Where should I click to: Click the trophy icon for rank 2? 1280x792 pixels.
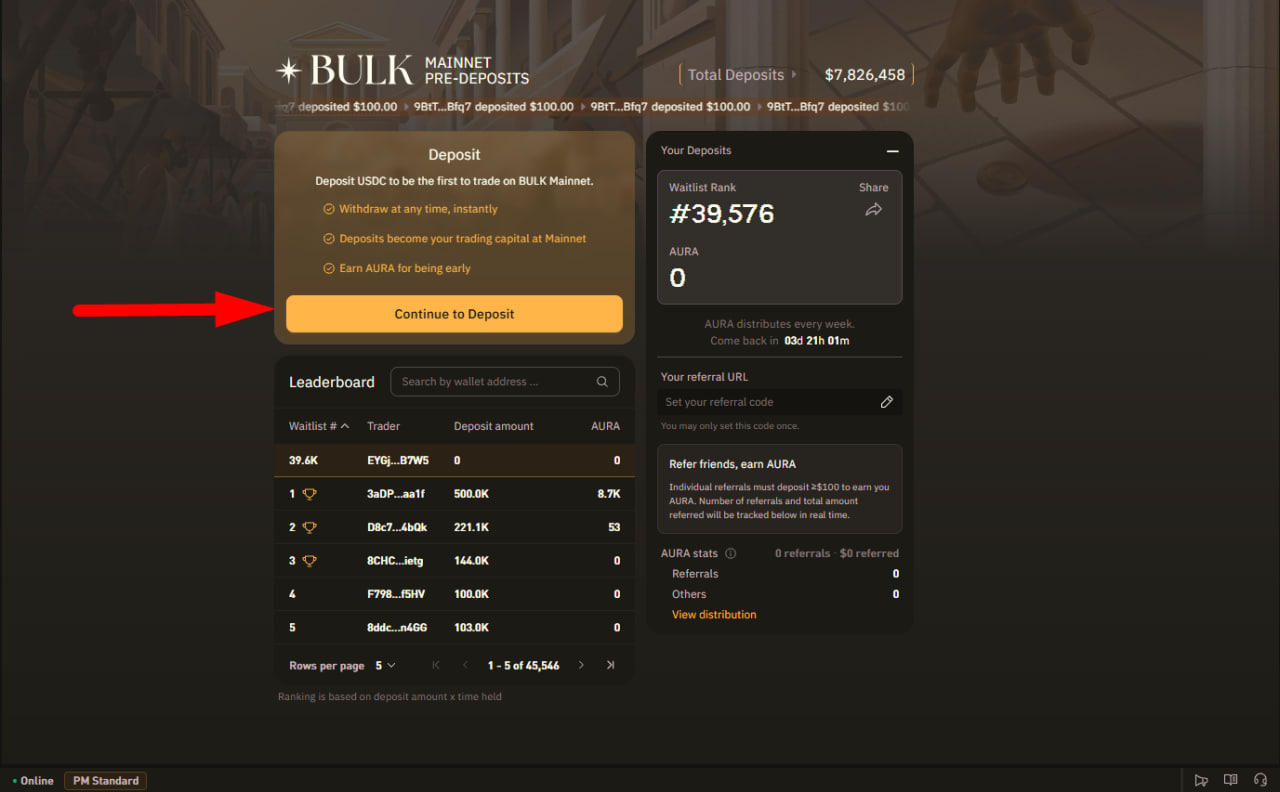(x=310, y=527)
